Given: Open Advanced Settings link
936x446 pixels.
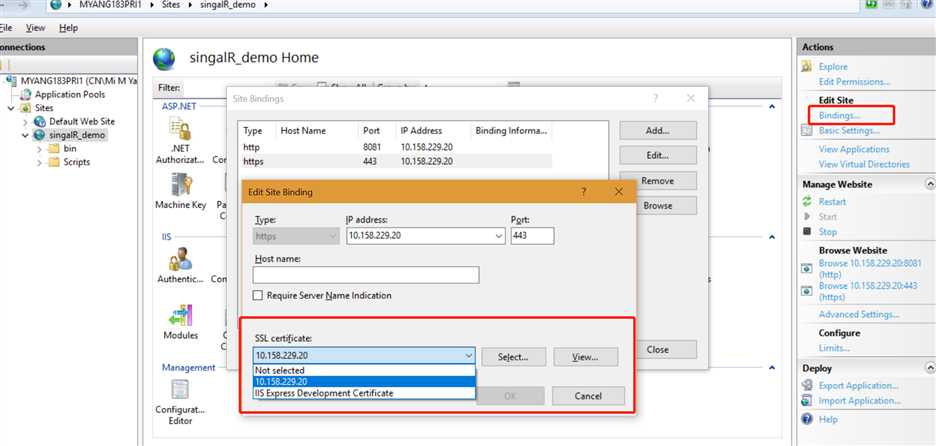Looking at the screenshot, I should [859, 315].
